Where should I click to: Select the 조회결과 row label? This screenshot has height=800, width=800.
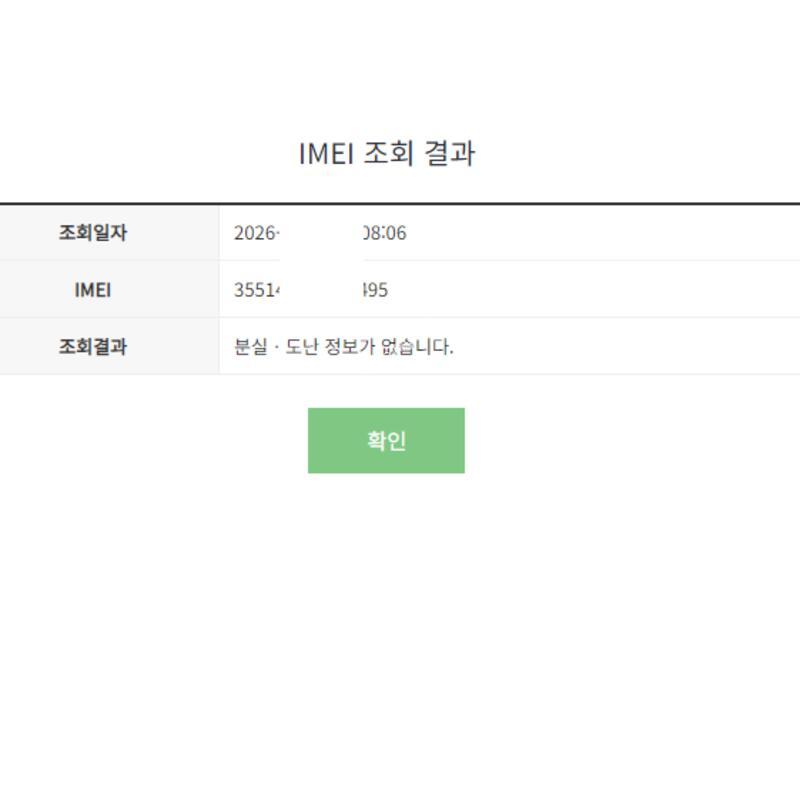(x=93, y=347)
